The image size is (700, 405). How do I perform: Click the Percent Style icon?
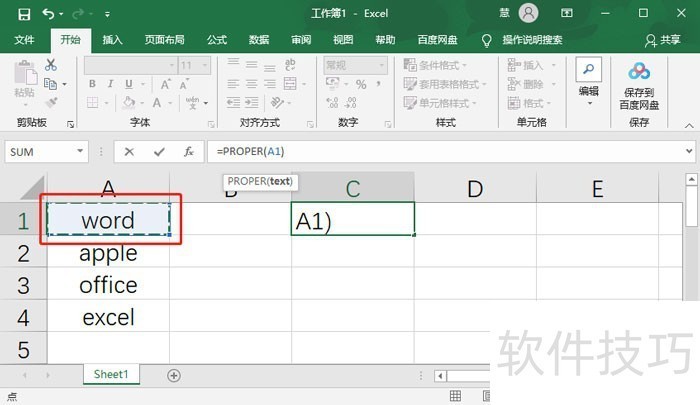pos(361,84)
